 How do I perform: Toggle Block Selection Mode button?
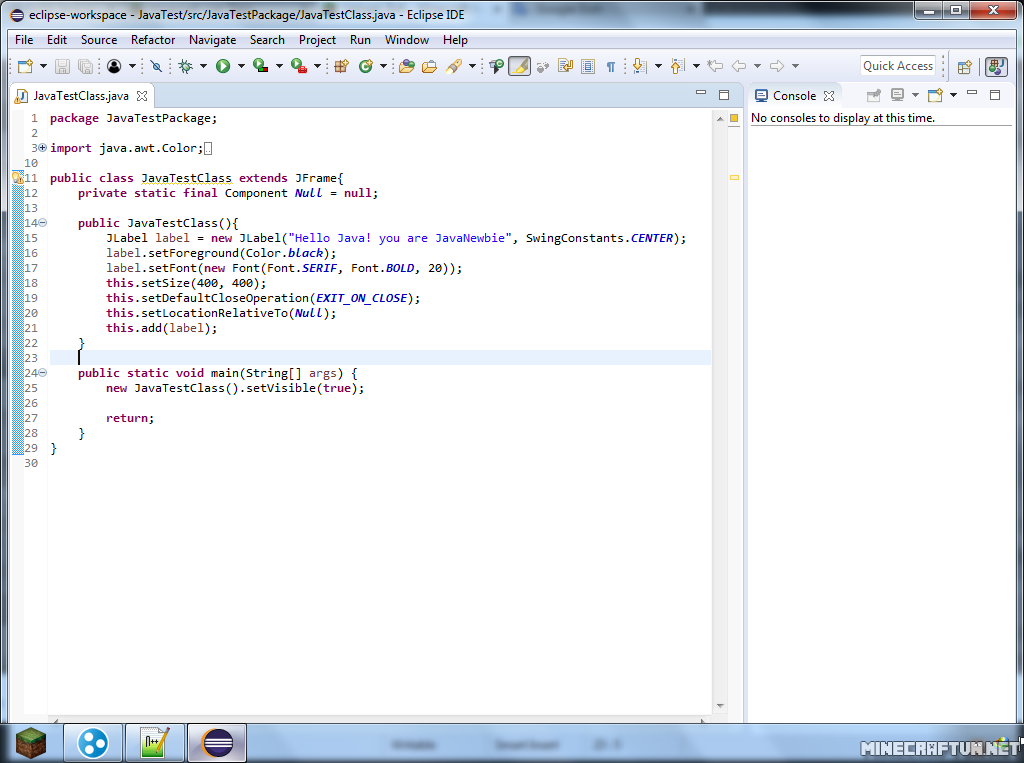click(587, 66)
